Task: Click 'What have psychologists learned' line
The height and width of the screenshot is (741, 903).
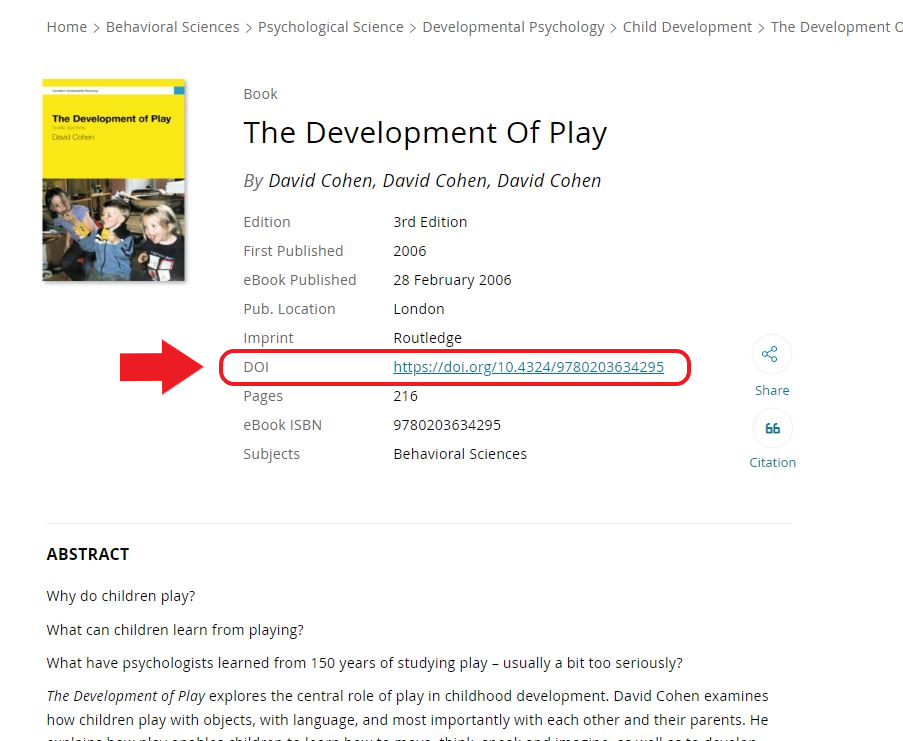Action: [365, 663]
